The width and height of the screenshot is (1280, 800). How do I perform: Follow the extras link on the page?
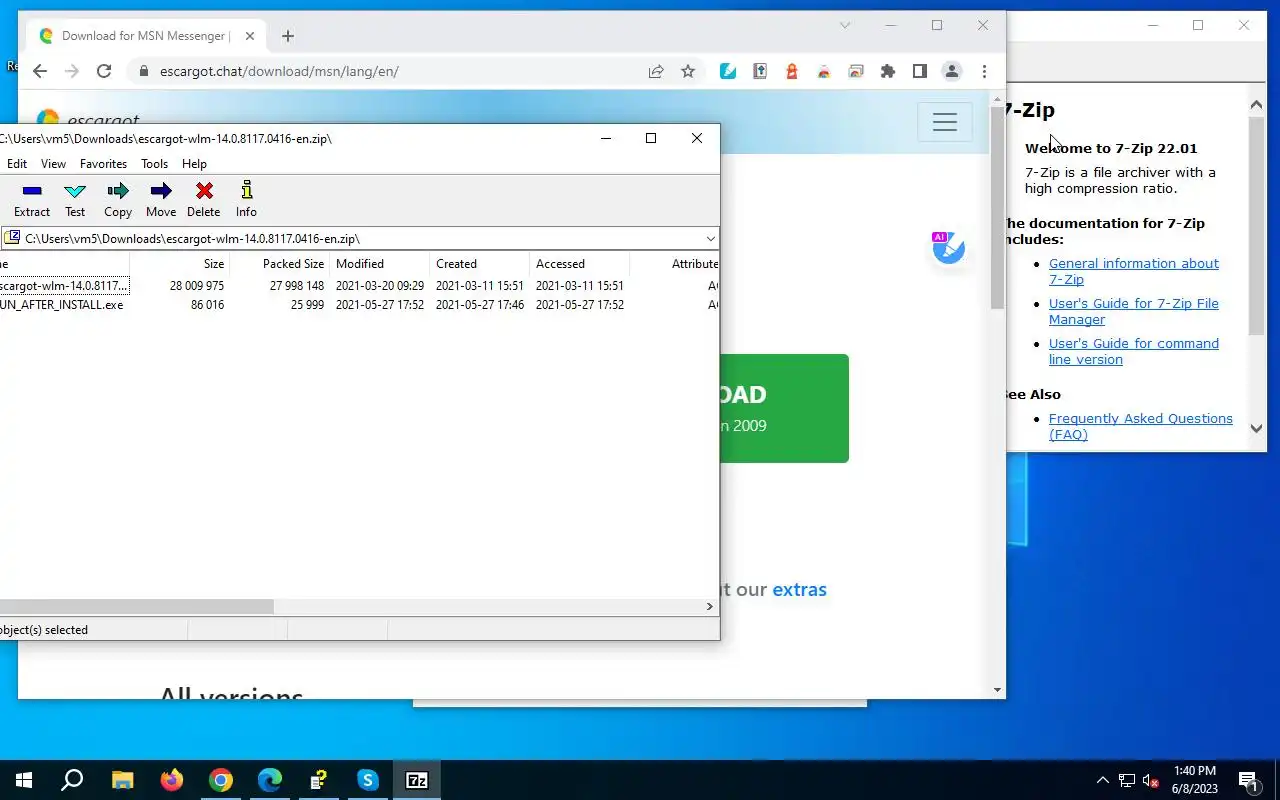tap(799, 590)
